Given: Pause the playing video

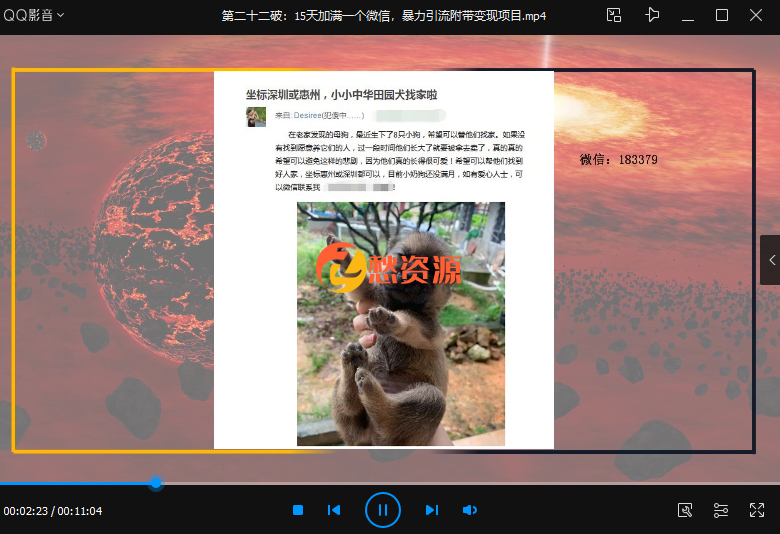Looking at the screenshot, I should pyautogui.click(x=383, y=510).
